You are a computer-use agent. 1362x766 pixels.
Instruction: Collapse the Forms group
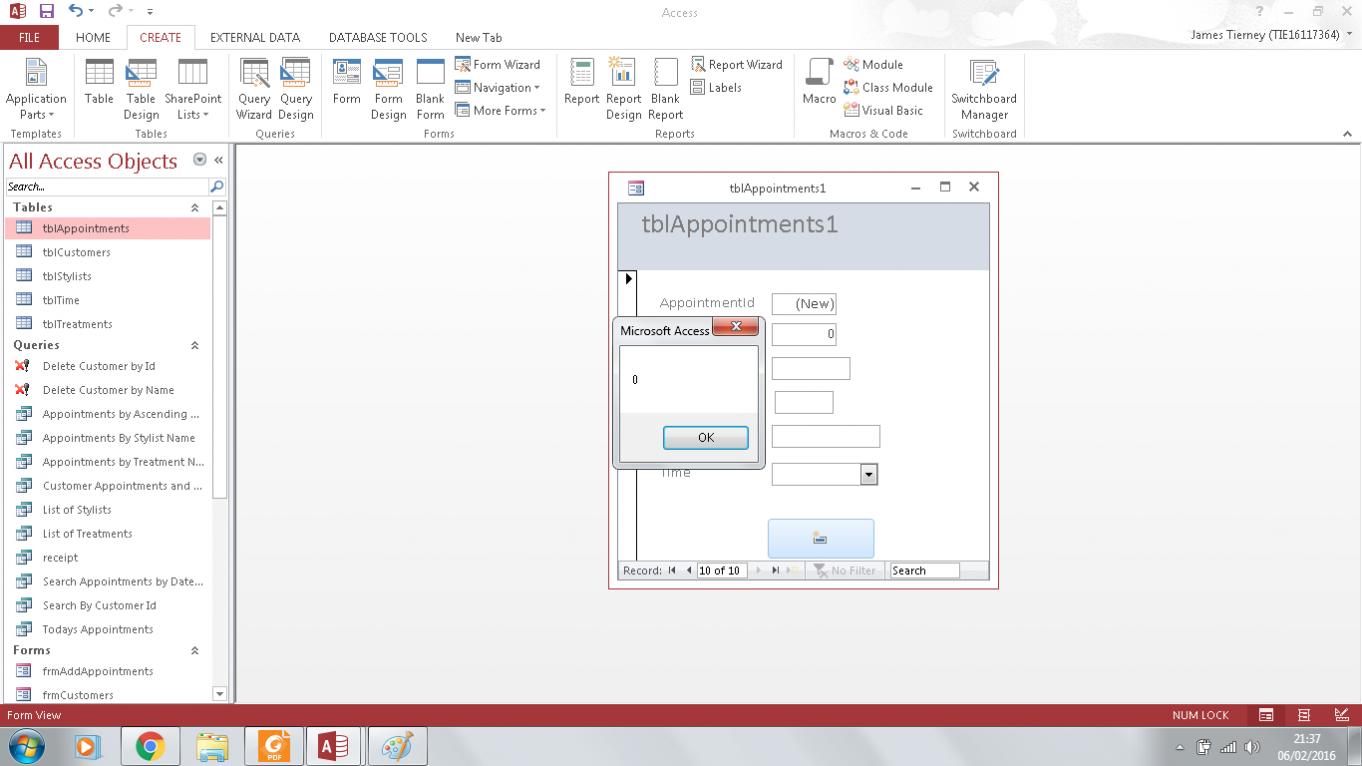[x=195, y=650]
